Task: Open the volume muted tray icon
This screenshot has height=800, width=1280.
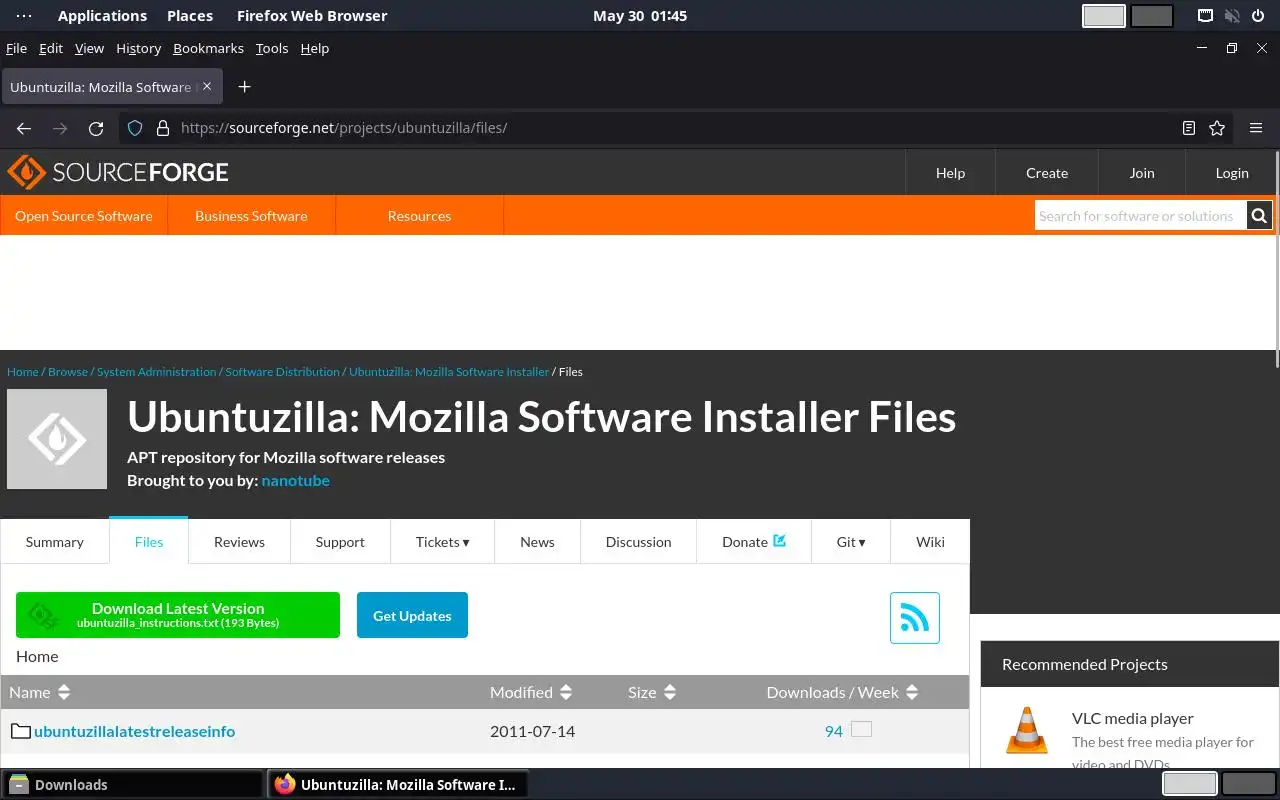Action: 1232,16
